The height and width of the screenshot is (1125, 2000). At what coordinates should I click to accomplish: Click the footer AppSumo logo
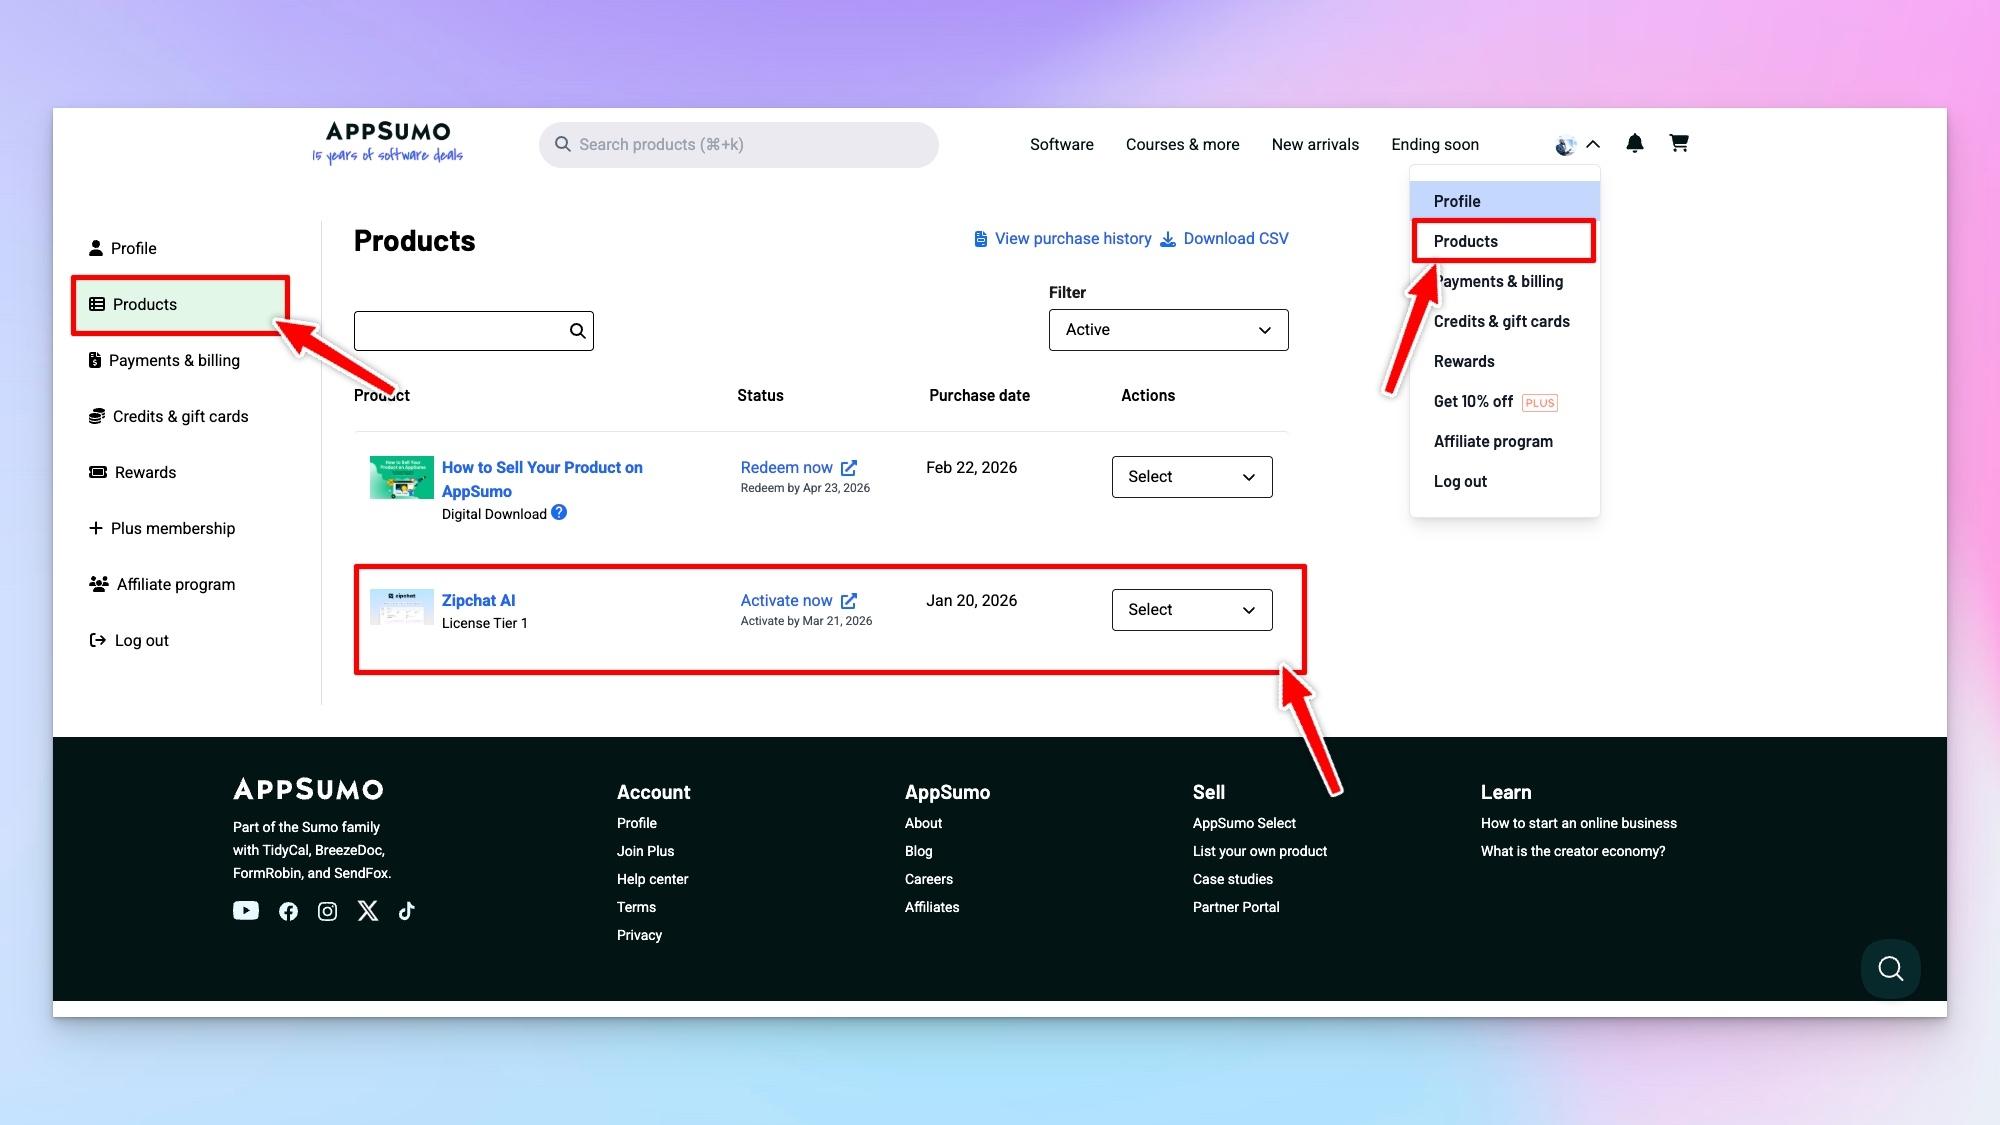pos(308,790)
